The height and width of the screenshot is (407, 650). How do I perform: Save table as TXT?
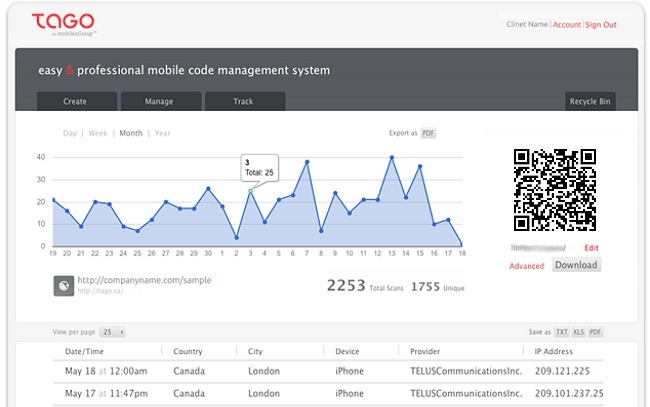click(x=561, y=331)
